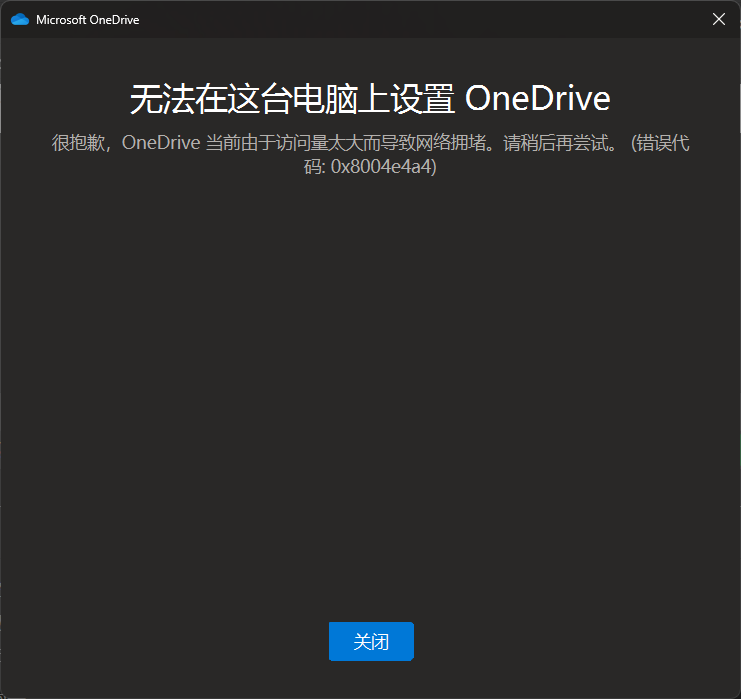This screenshot has width=741, height=699.
Task: Close the Microsoft OneDrive dialog window
Action: point(718,19)
